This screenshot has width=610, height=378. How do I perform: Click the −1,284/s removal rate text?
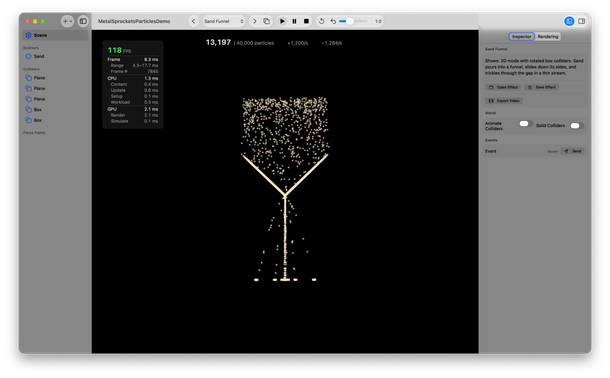tap(331, 43)
